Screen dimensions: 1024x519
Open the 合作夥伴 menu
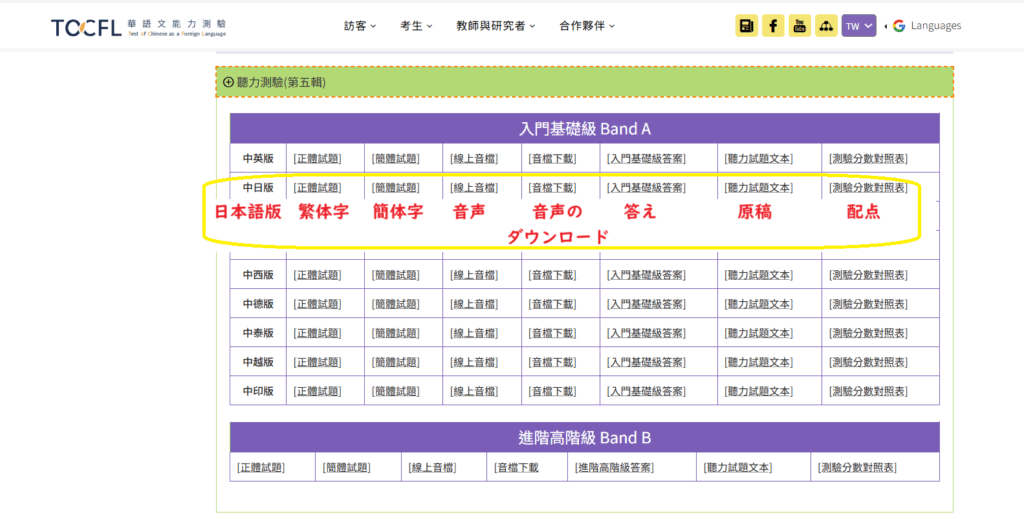tap(587, 26)
